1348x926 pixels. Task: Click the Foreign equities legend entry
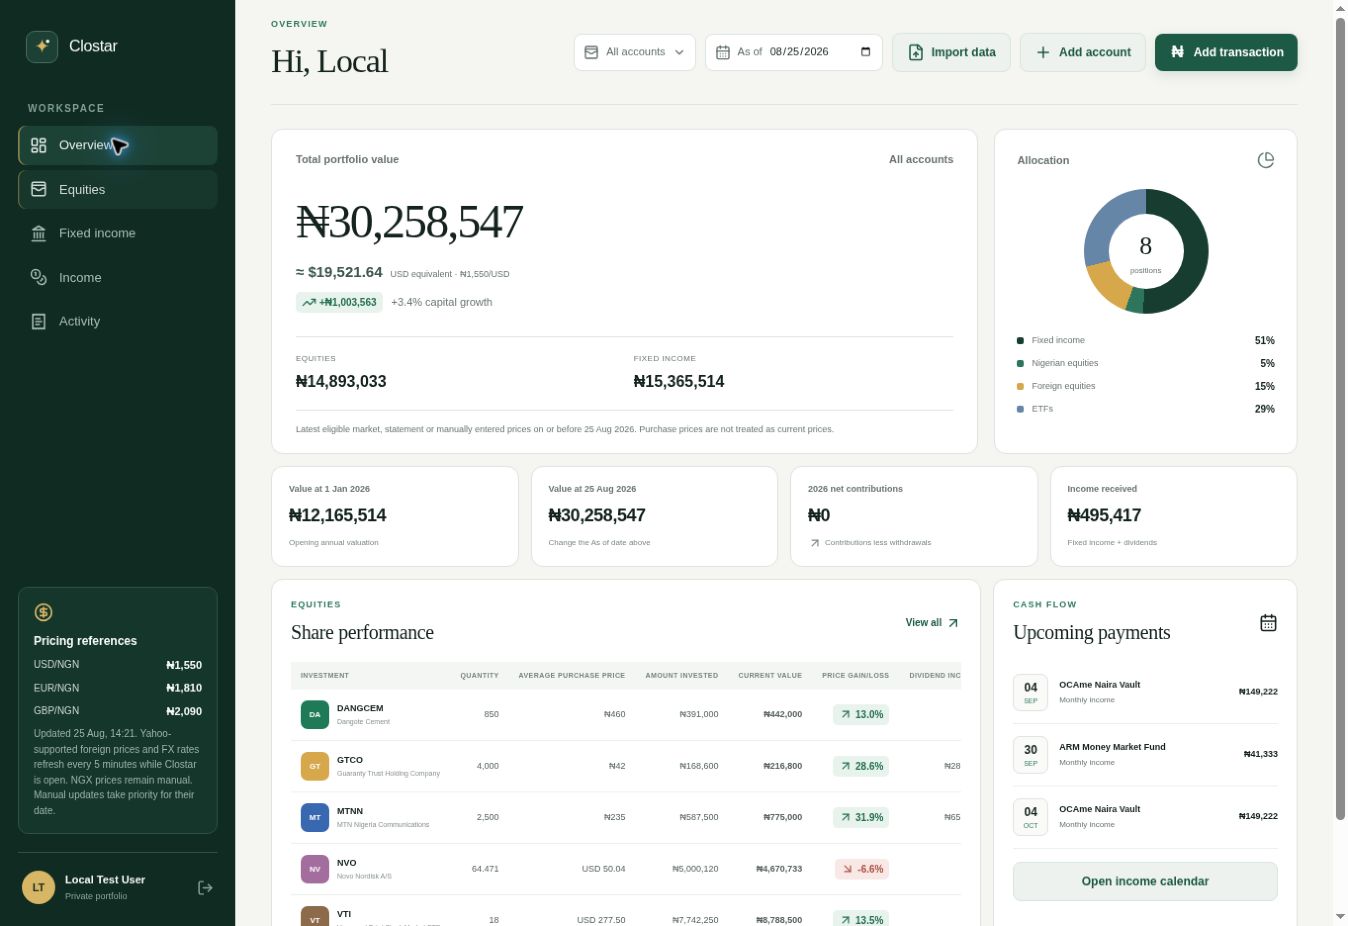pos(1146,386)
